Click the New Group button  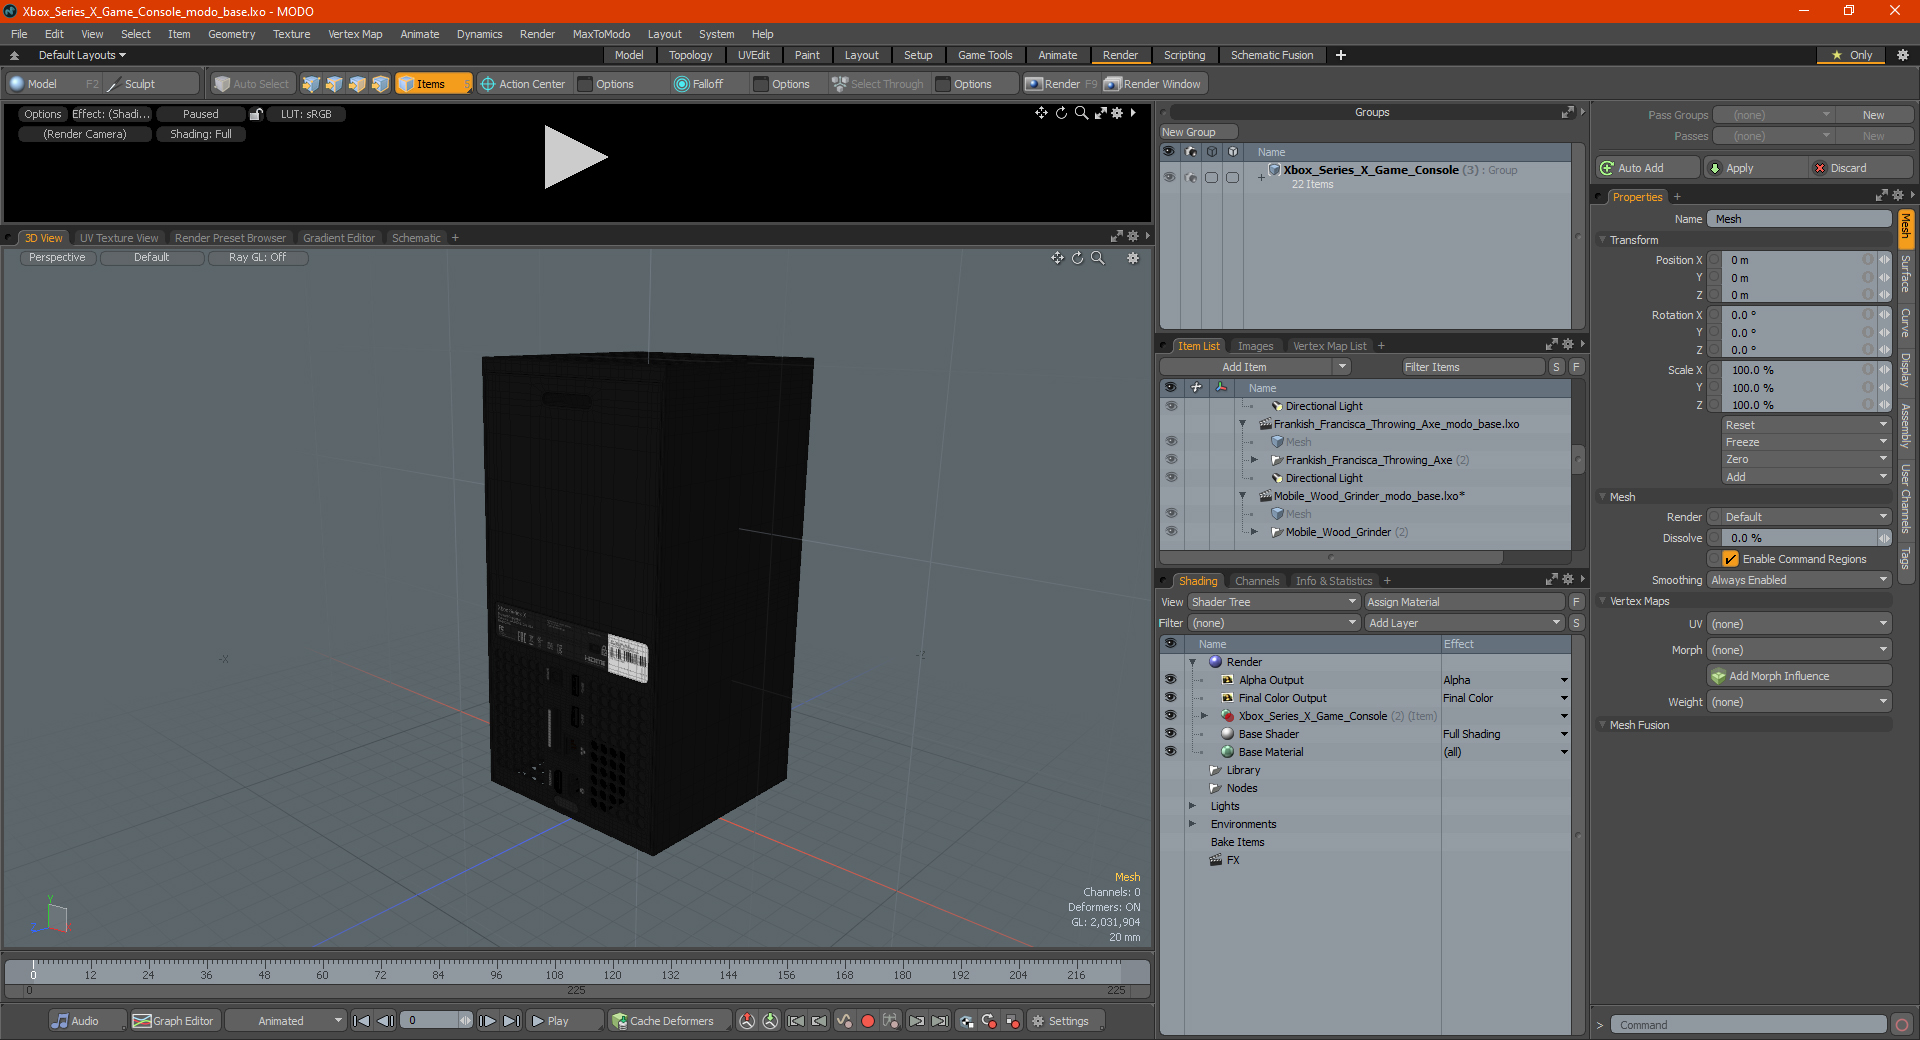click(1198, 132)
